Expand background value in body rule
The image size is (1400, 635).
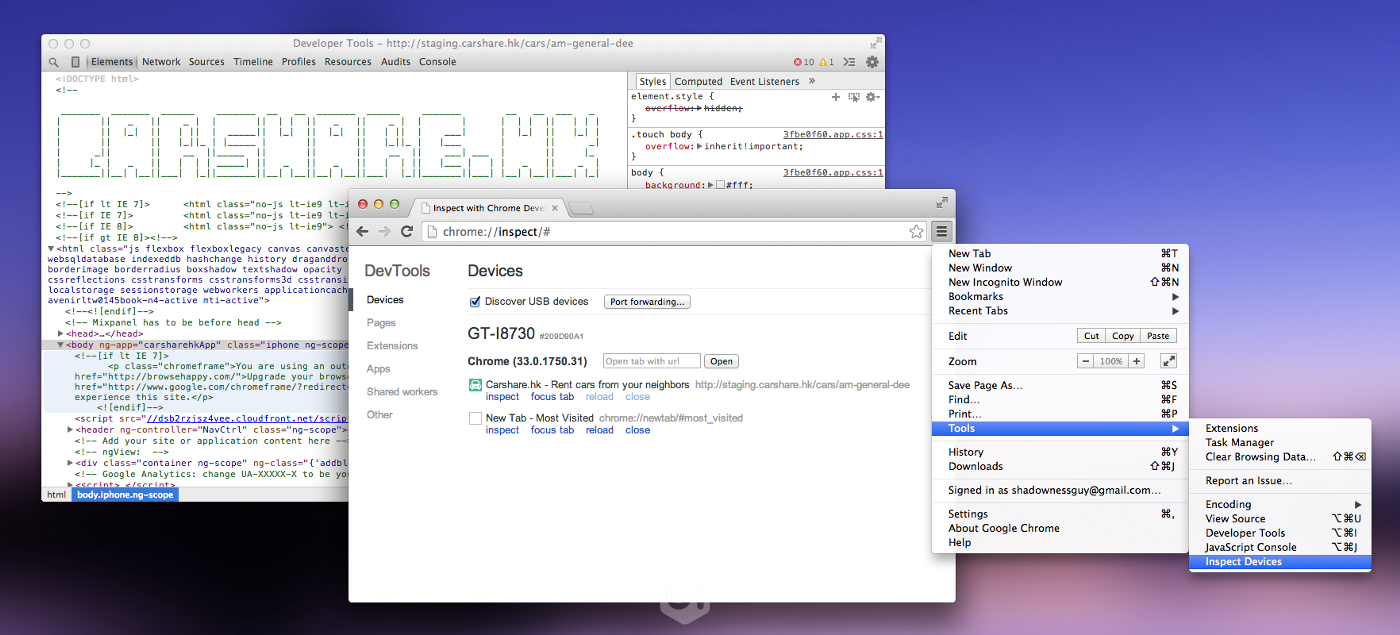pos(709,185)
